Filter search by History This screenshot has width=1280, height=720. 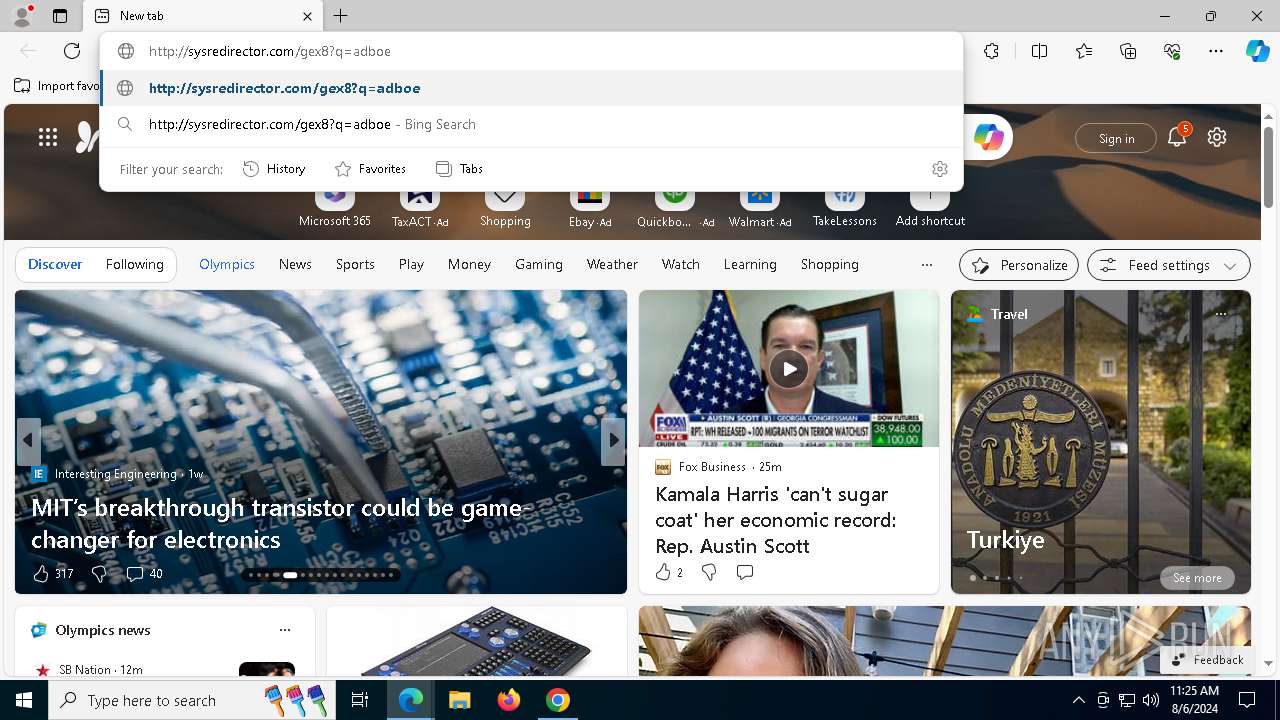point(274,169)
